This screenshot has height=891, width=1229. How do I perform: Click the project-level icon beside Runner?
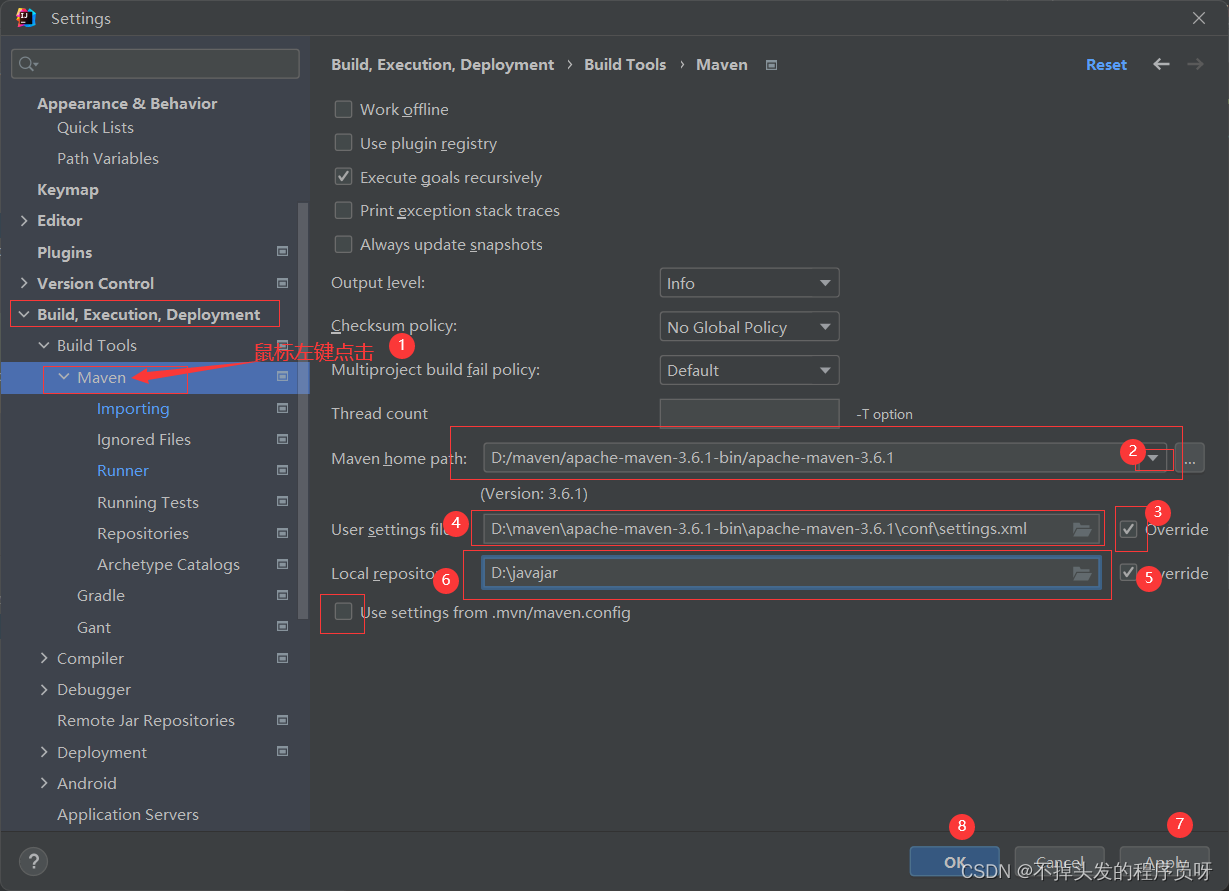282,470
